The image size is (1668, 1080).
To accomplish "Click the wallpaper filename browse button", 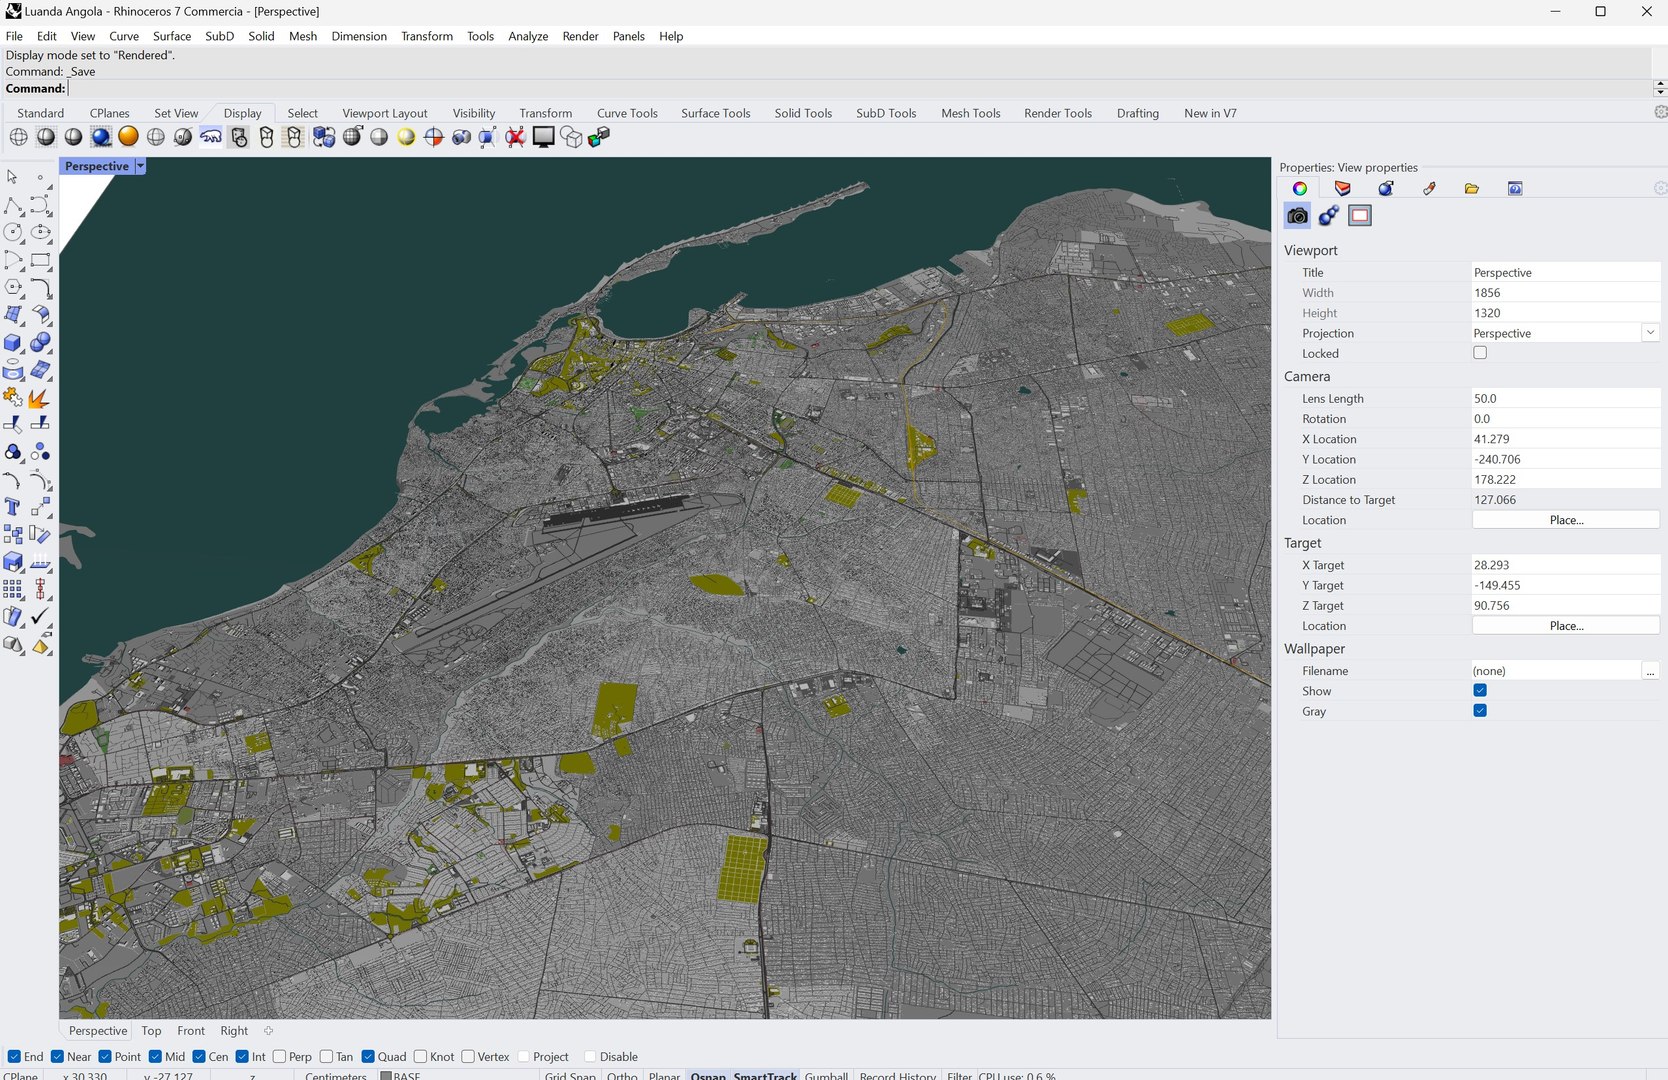I will (x=1650, y=671).
